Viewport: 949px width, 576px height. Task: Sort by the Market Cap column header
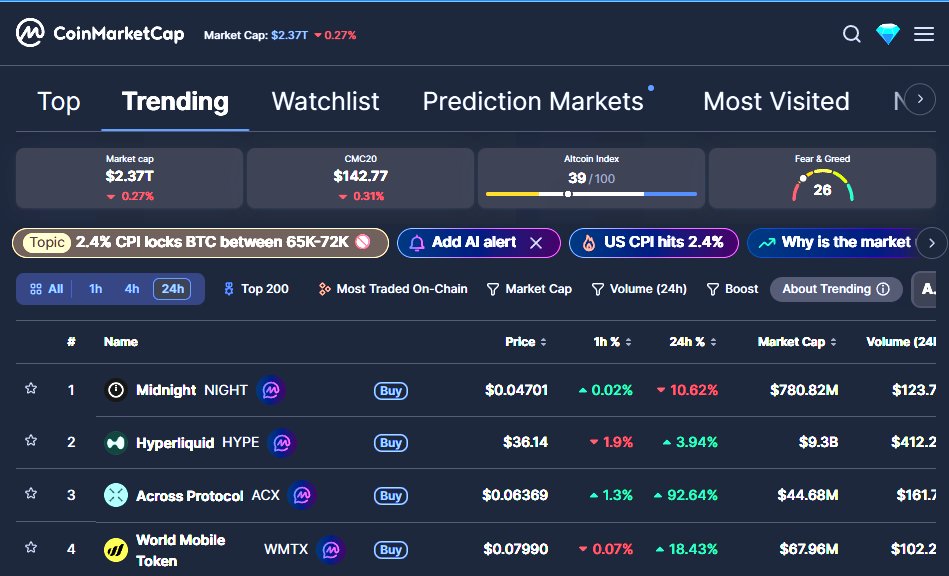[797, 342]
